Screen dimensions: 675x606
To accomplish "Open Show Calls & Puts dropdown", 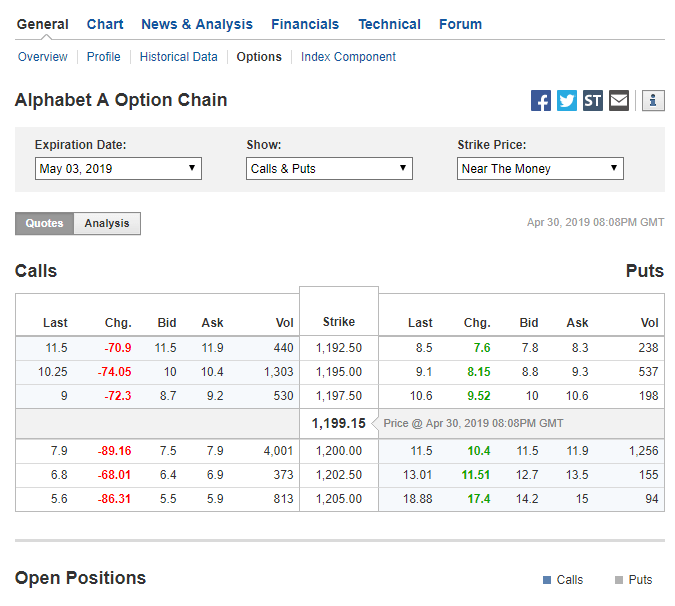I will coord(329,169).
